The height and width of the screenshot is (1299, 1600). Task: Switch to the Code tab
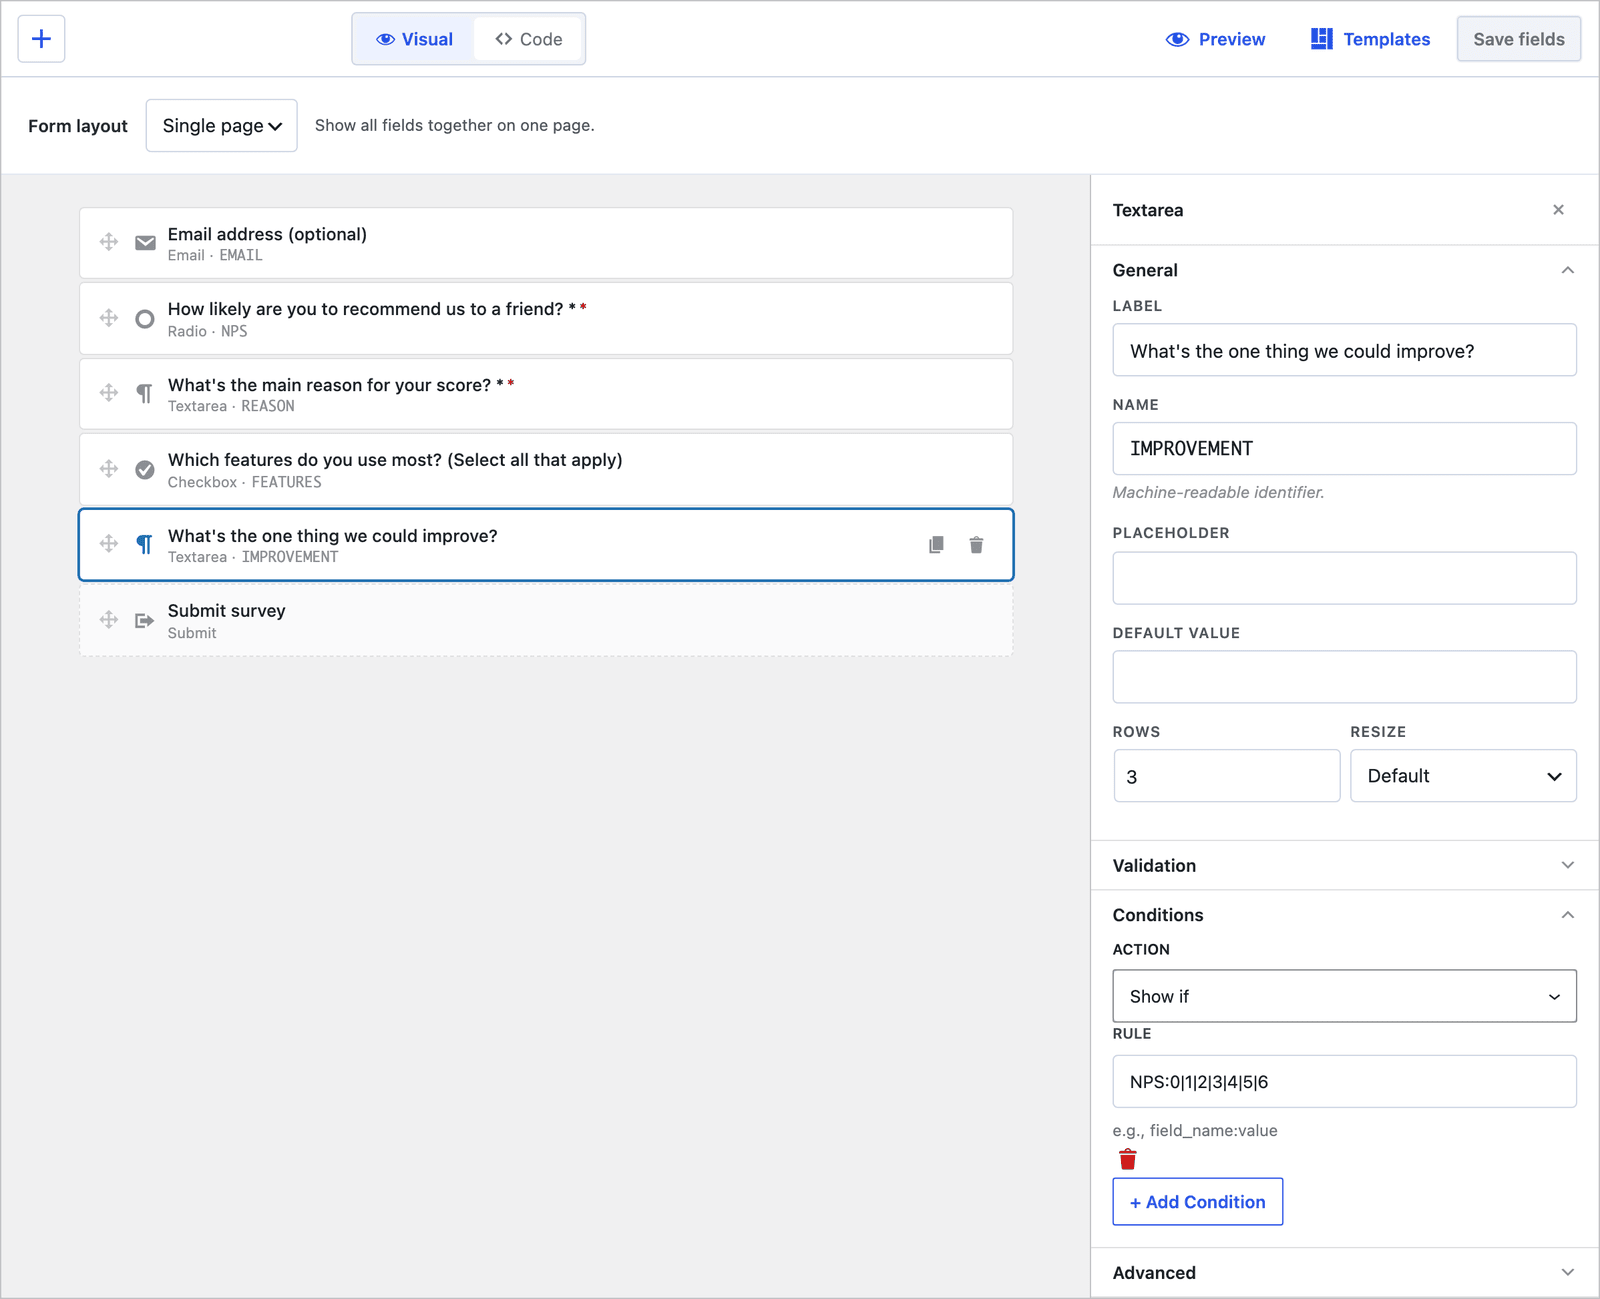pyautogui.click(x=528, y=39)
